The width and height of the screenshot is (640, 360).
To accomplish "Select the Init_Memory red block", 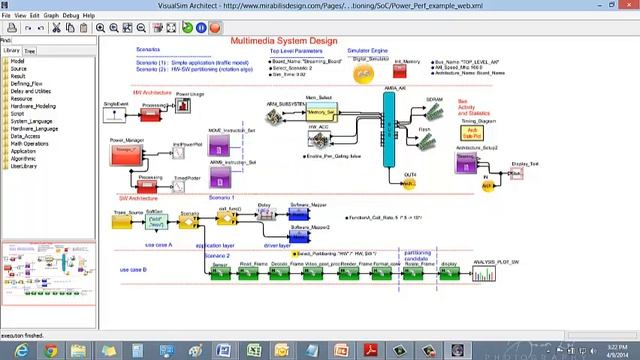I will coord(400,71).
